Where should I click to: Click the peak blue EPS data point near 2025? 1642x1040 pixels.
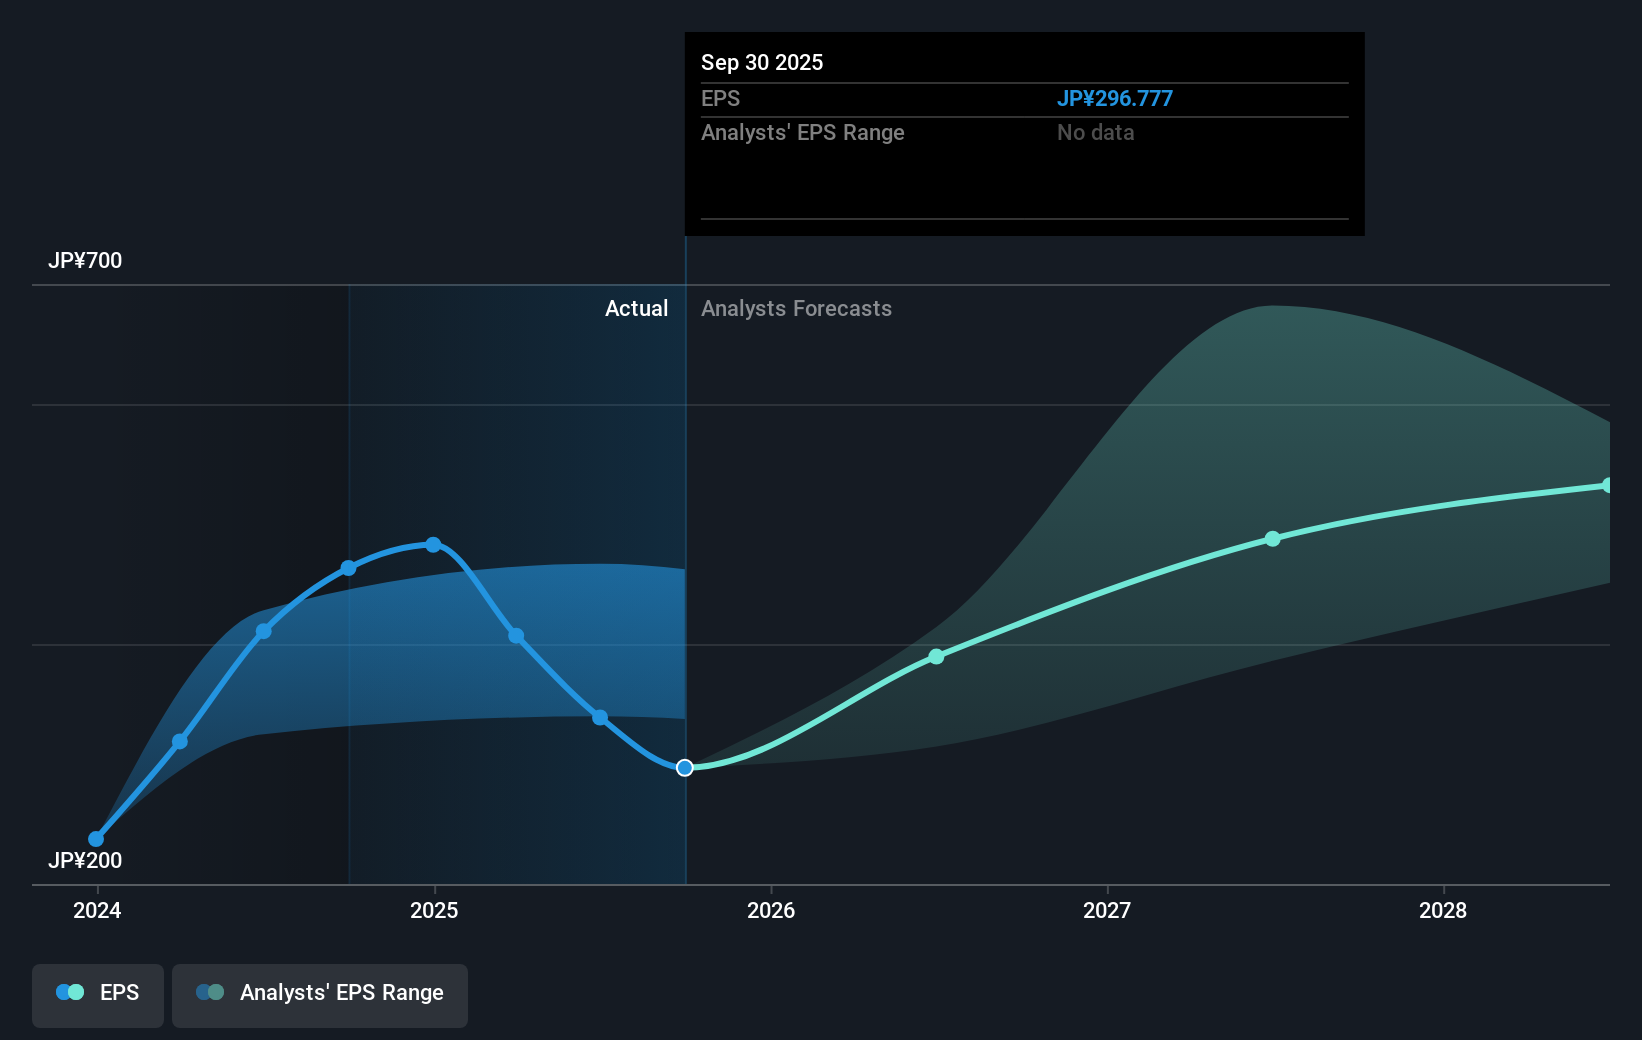(432, 544)
